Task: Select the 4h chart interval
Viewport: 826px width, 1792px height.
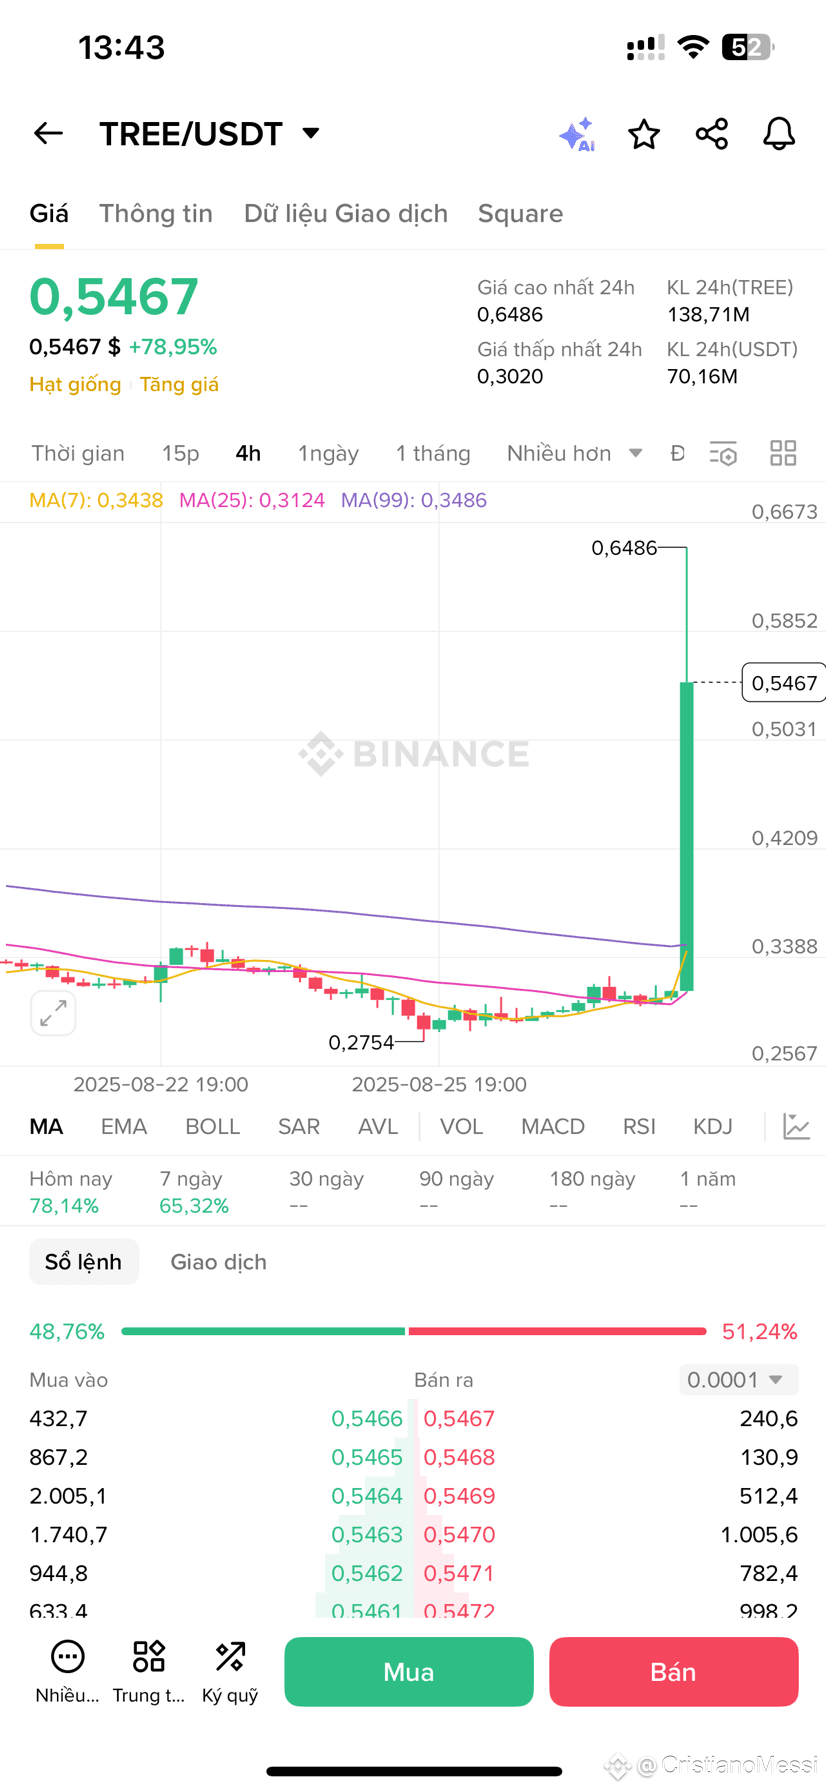Action: [x=248, y=453]
